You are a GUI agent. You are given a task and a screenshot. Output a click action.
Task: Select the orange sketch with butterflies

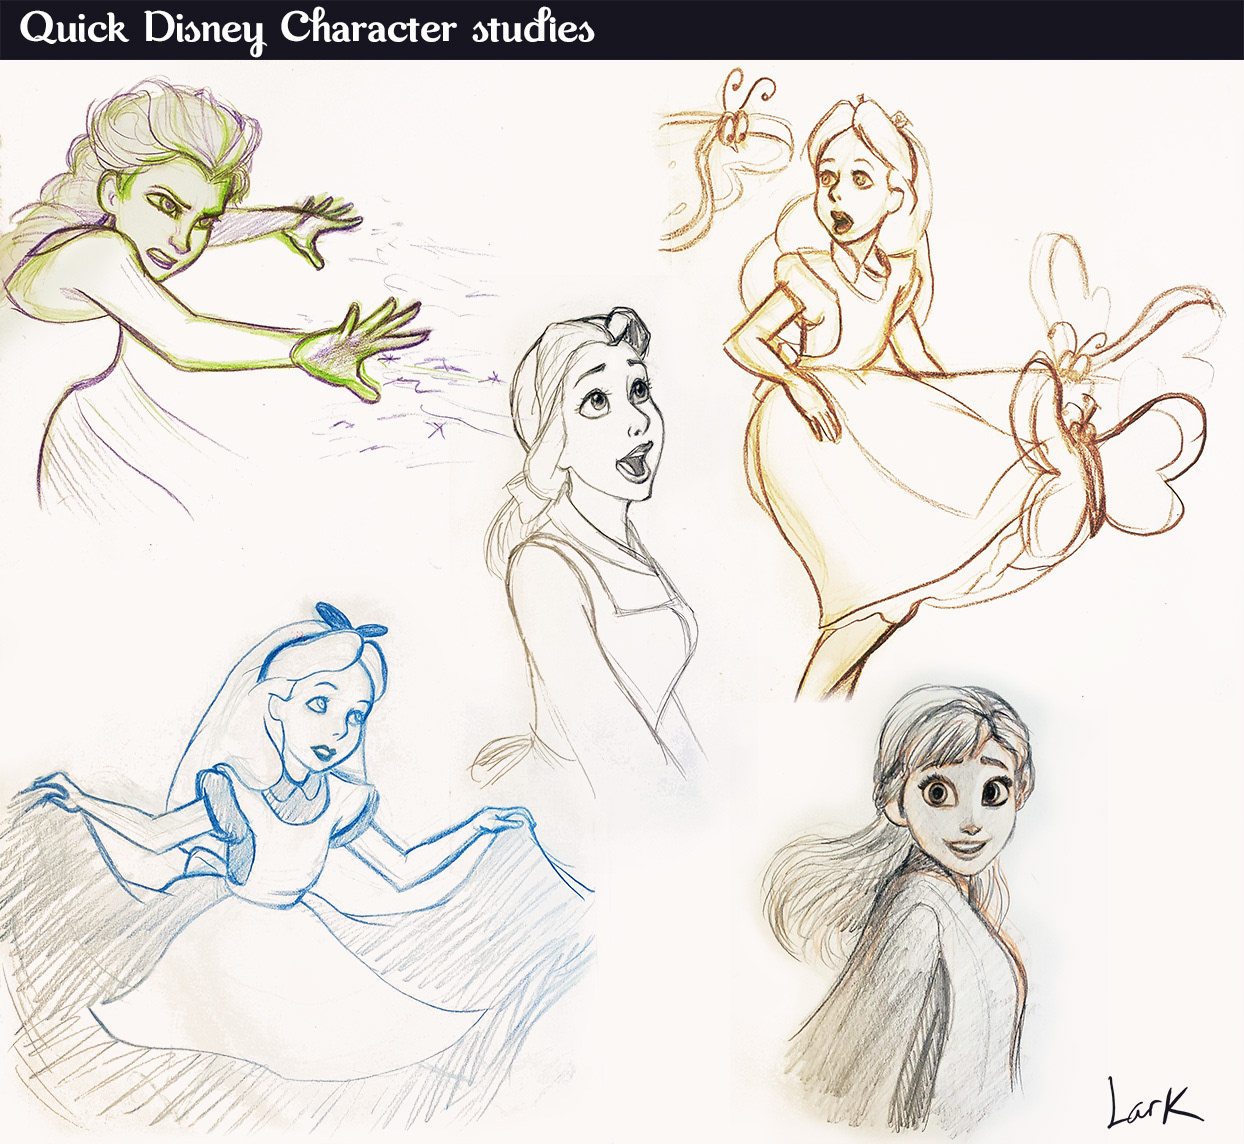coord(940,385)
